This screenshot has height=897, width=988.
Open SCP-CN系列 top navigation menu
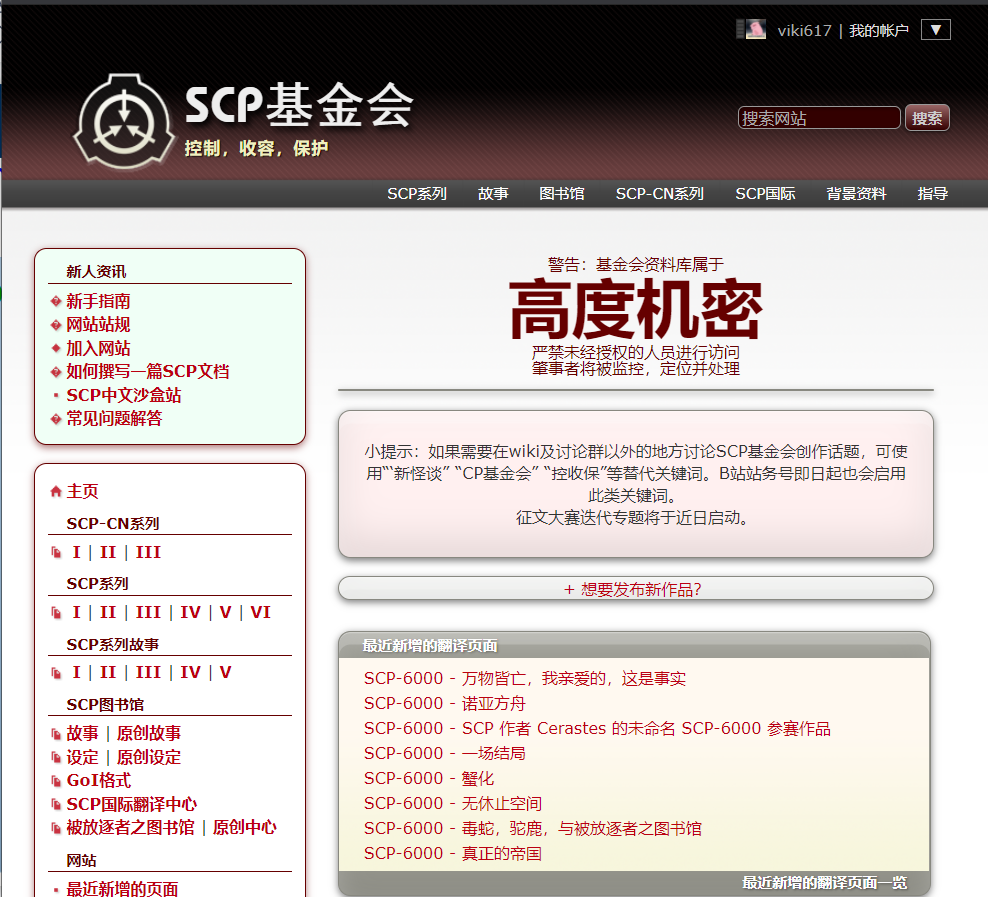coord(660,193)
